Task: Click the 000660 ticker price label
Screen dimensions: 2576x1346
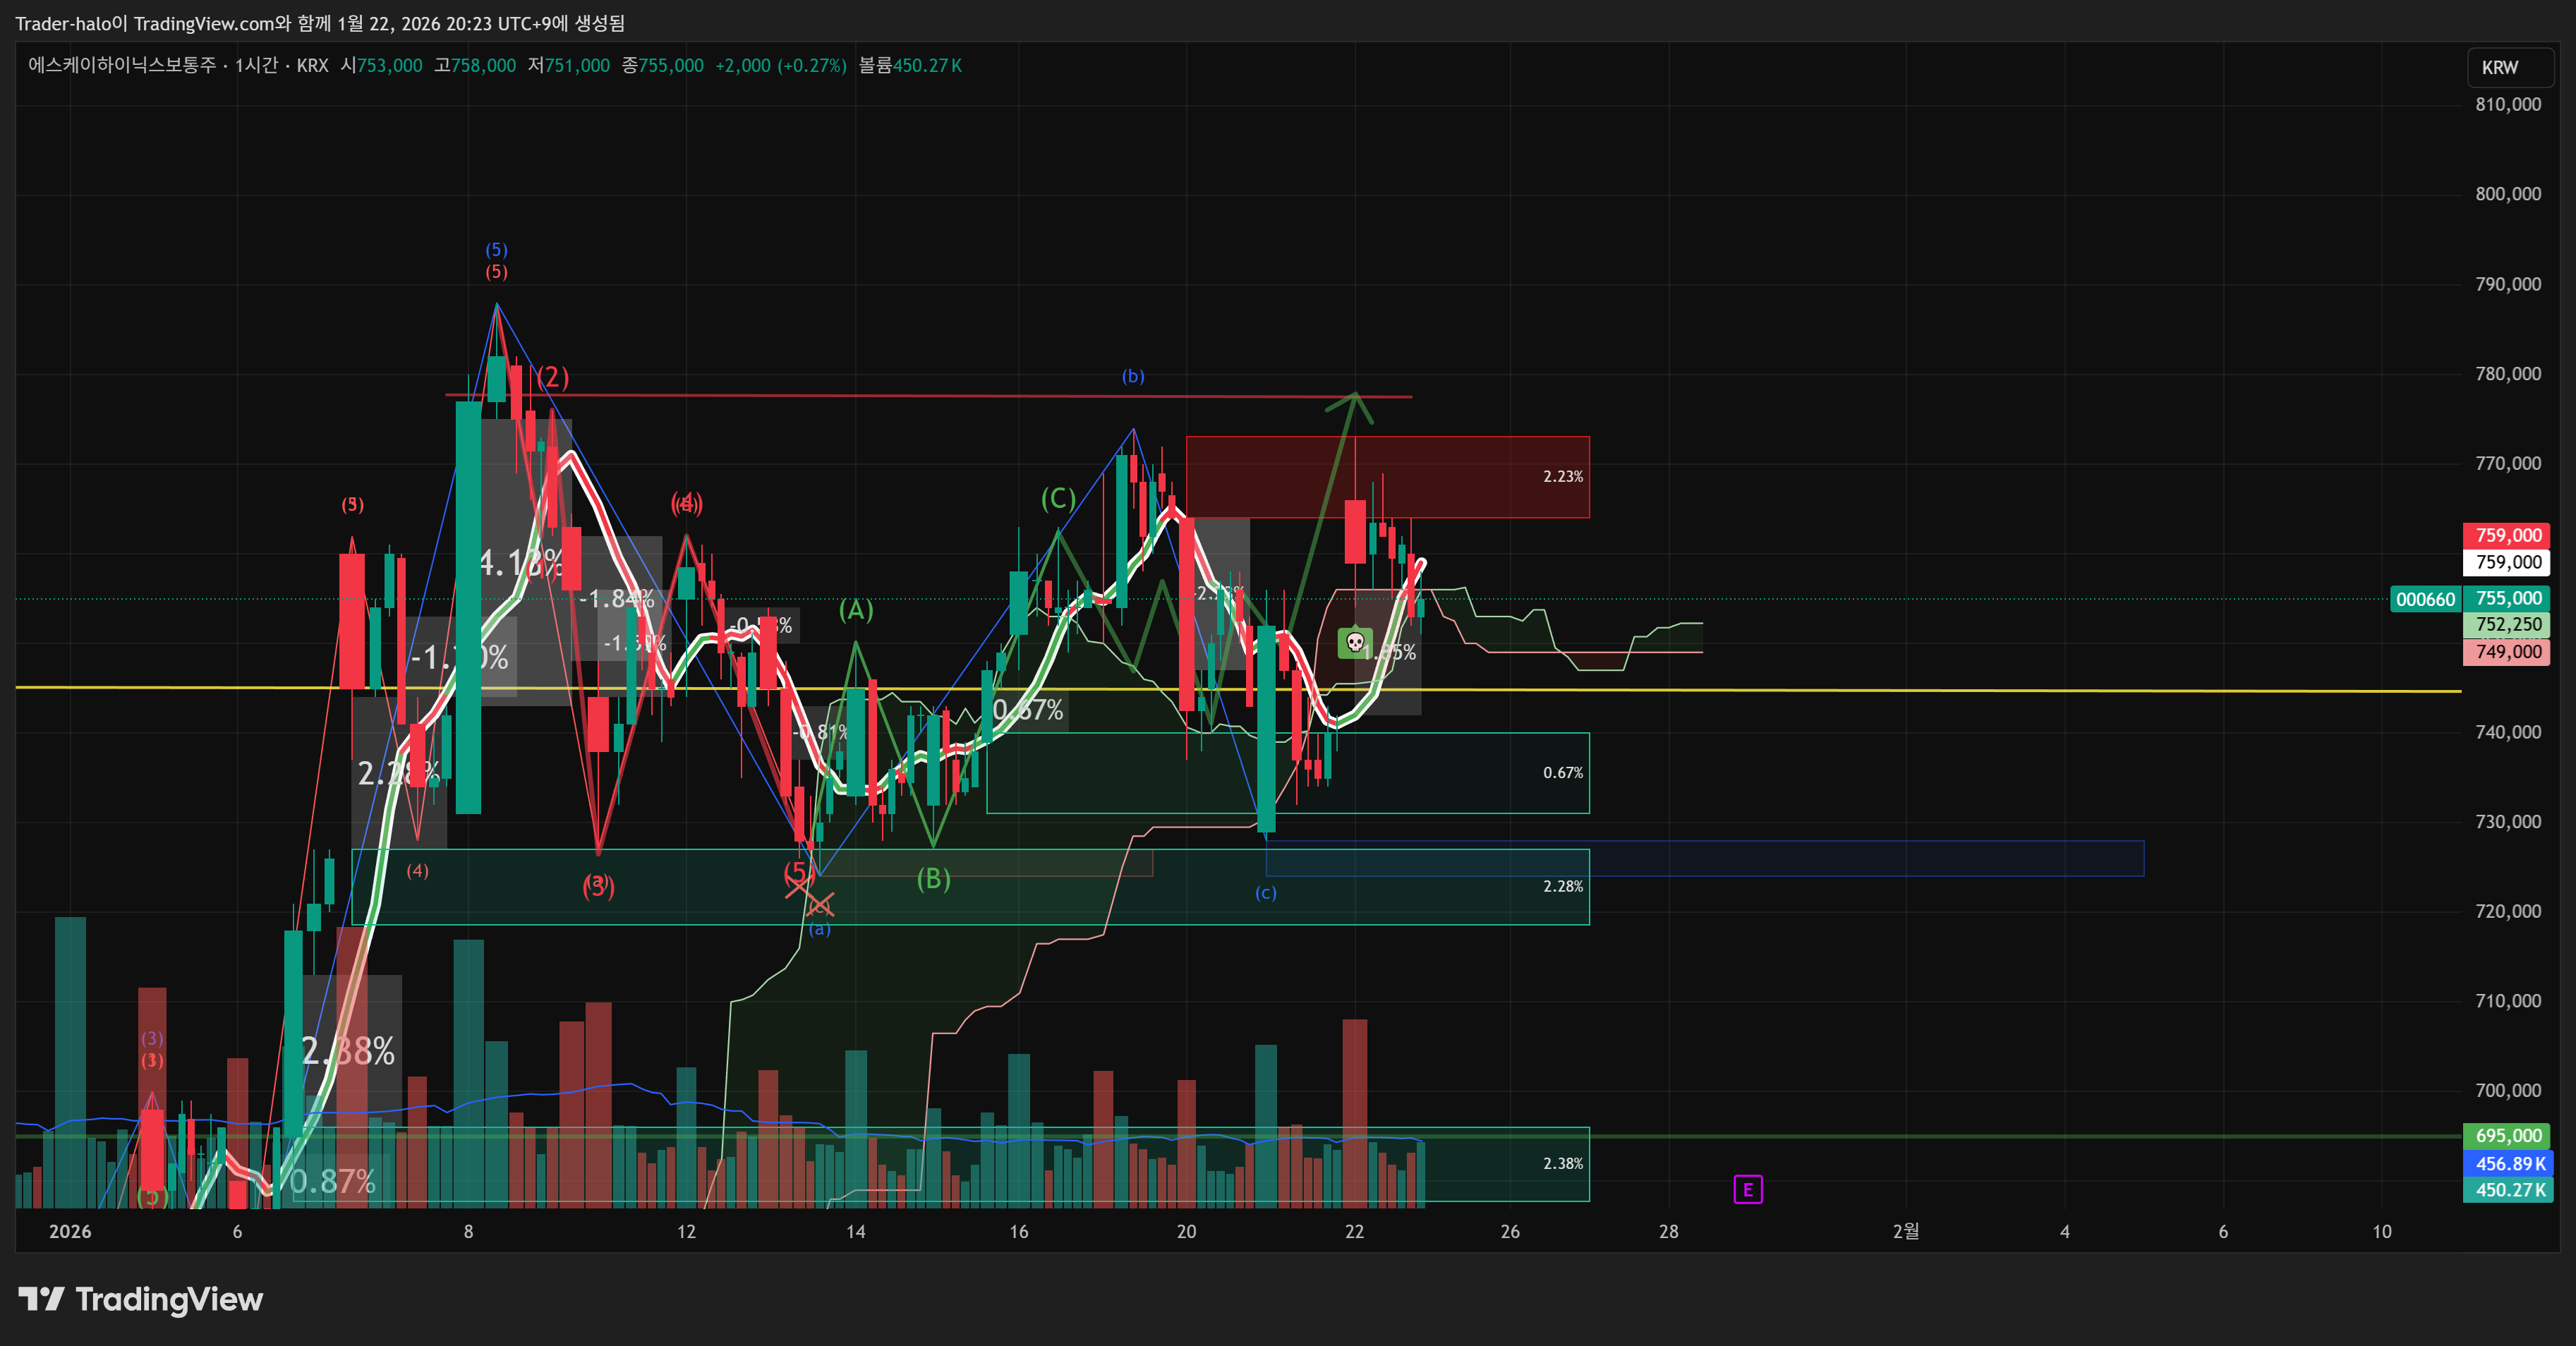Action: coord(2425,600)
